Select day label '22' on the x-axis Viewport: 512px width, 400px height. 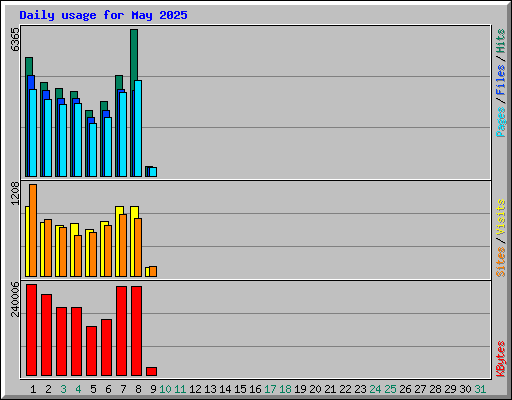[345, 389]
